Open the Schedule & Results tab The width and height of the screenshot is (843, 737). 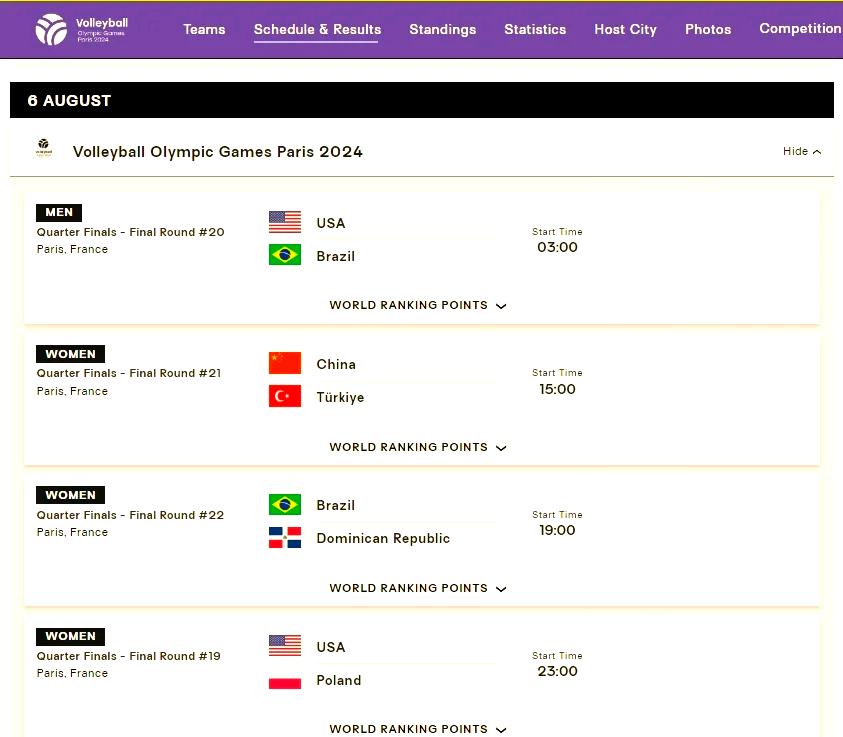(x=317, y=30)
